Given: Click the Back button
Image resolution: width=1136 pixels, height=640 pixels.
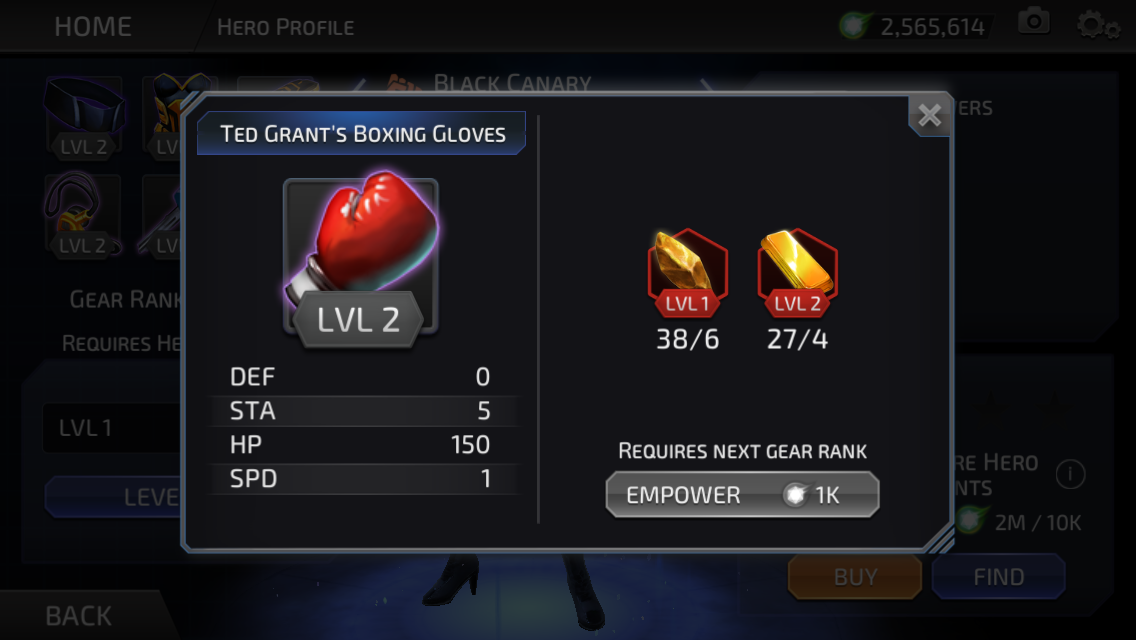Looking at the screenshot, I should tap(78, 616).
